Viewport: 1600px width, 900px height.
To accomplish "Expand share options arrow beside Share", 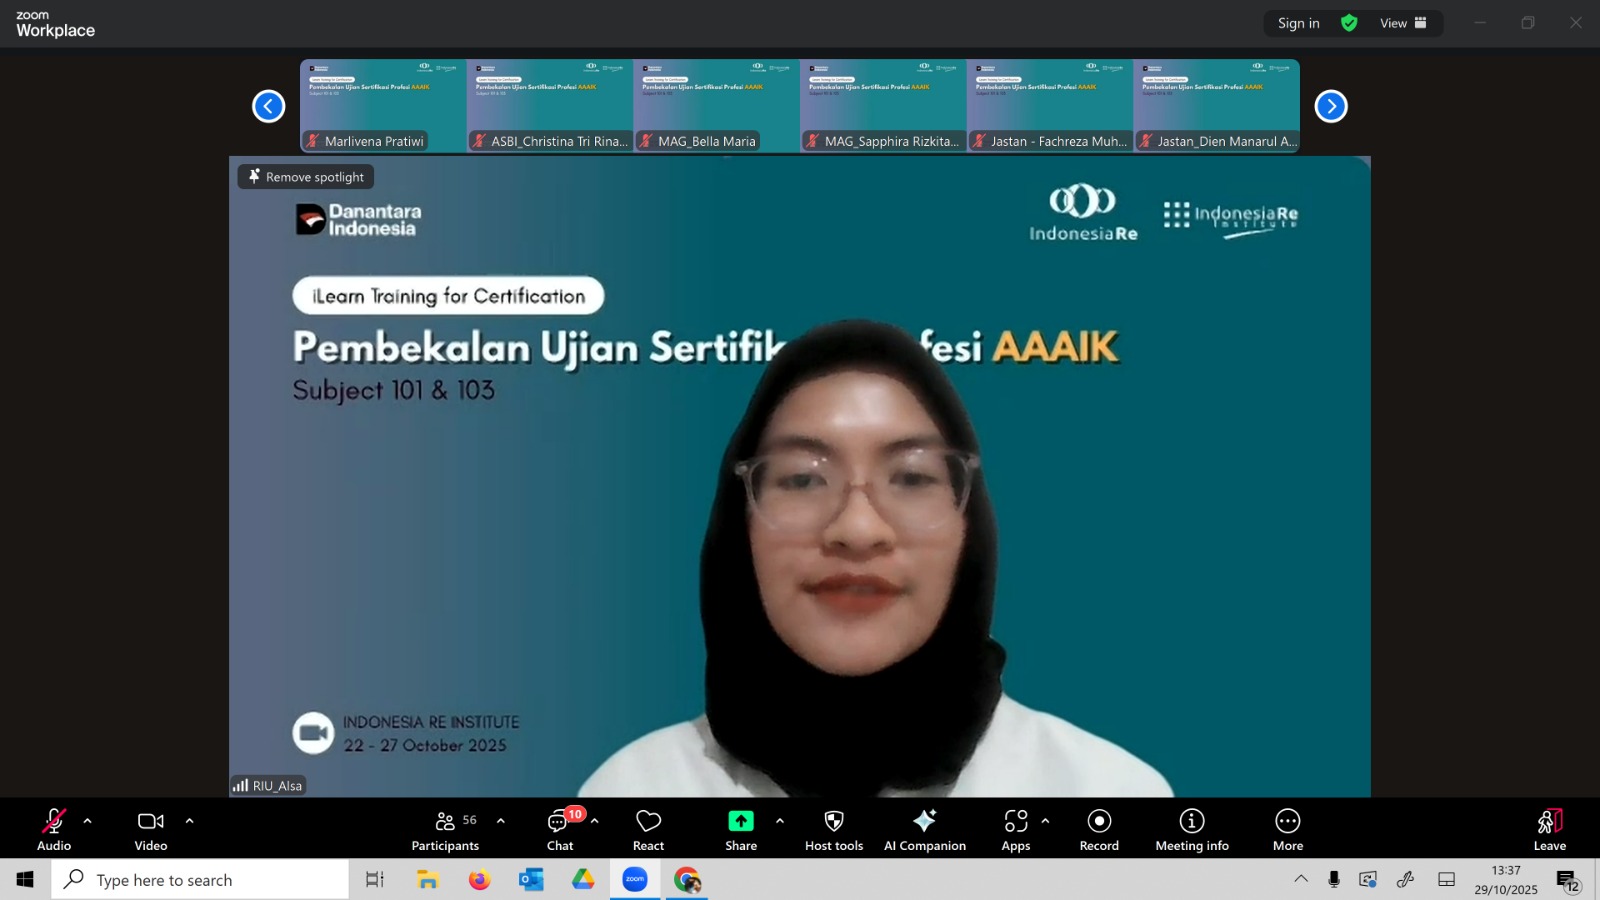I will pos(780,821).
